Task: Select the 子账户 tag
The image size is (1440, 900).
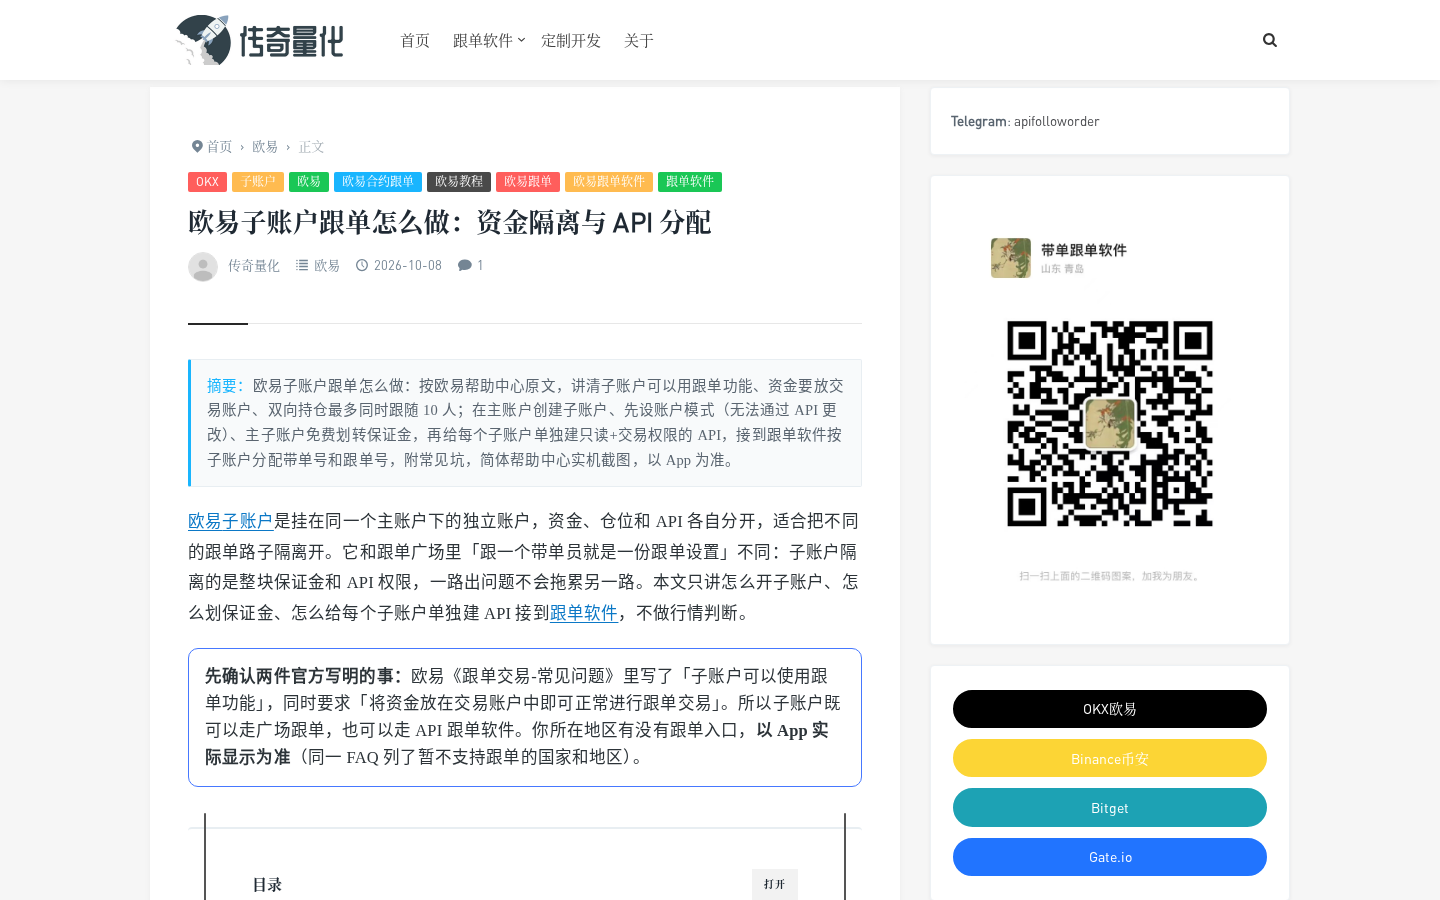Action: (258, 182)
